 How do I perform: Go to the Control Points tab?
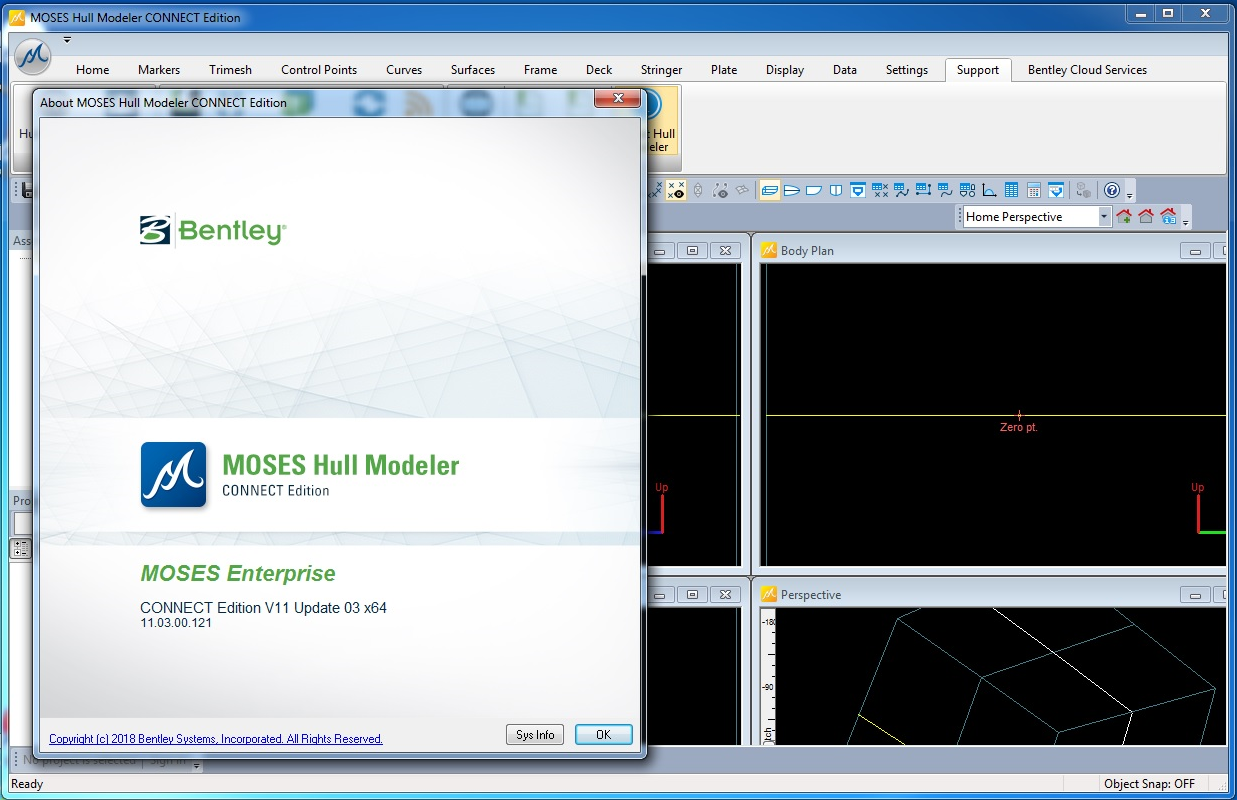point(319,70)
